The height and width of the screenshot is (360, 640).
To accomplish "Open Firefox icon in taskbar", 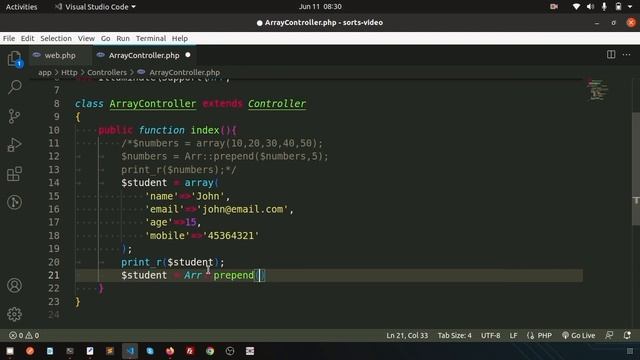I will pos(170,351).
